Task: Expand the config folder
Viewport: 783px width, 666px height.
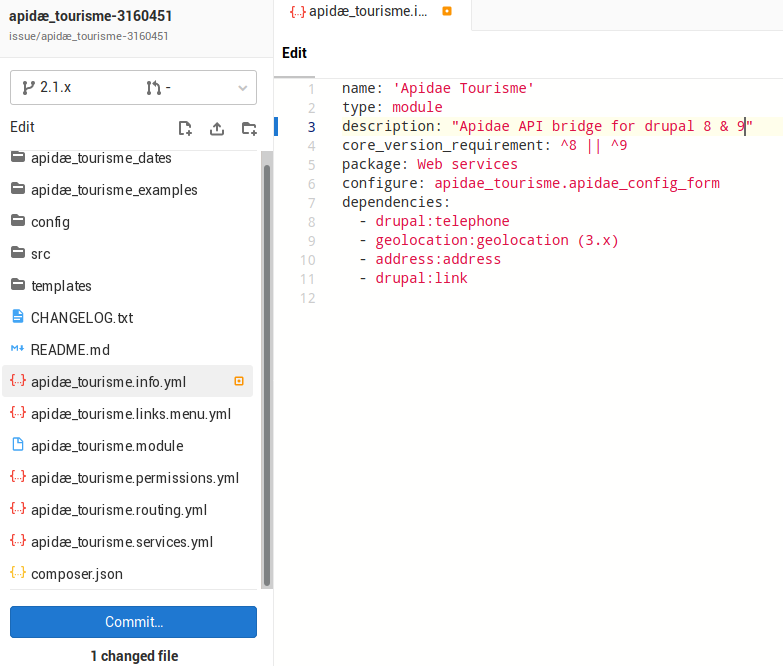Action: click(50, 222)
